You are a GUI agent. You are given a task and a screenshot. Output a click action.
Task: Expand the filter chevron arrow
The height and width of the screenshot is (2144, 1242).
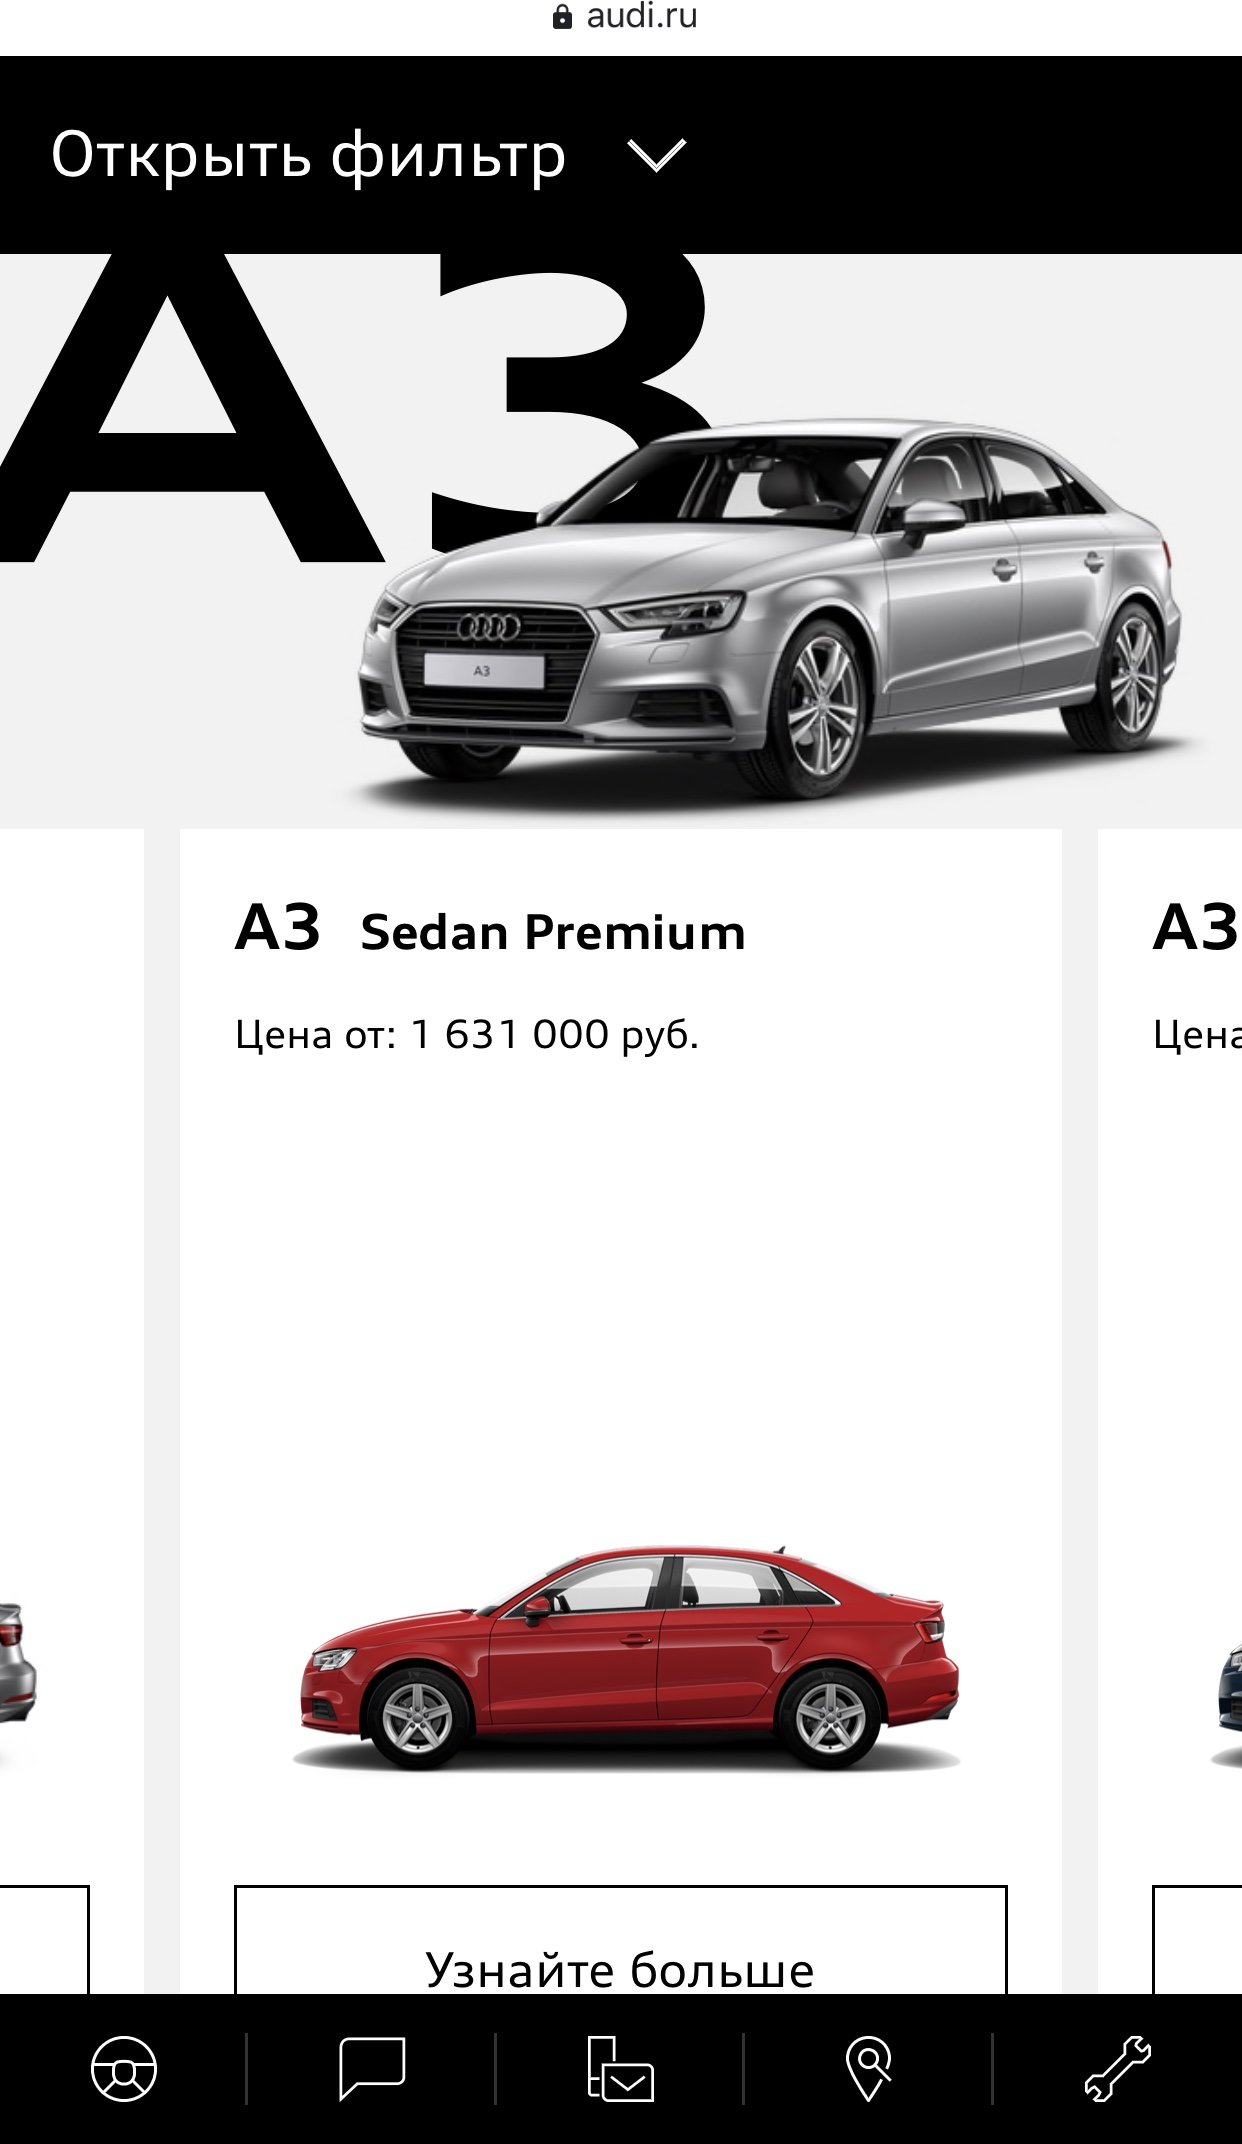(656, 155)
